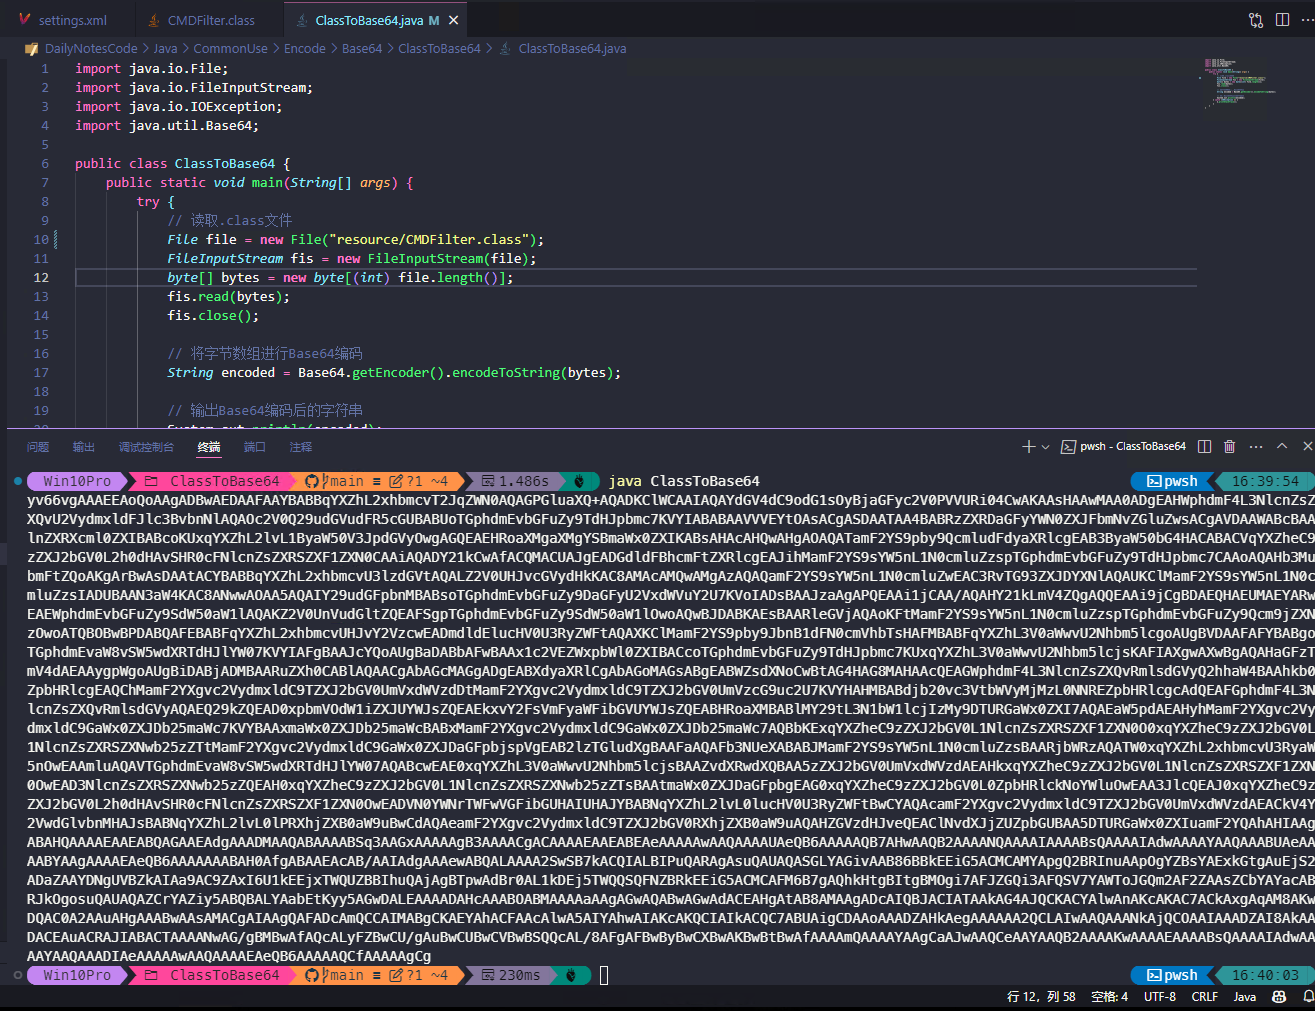Kill terminal with the trash icon
Viewport: 1315px width, 1011px height.
[1229, 446]
